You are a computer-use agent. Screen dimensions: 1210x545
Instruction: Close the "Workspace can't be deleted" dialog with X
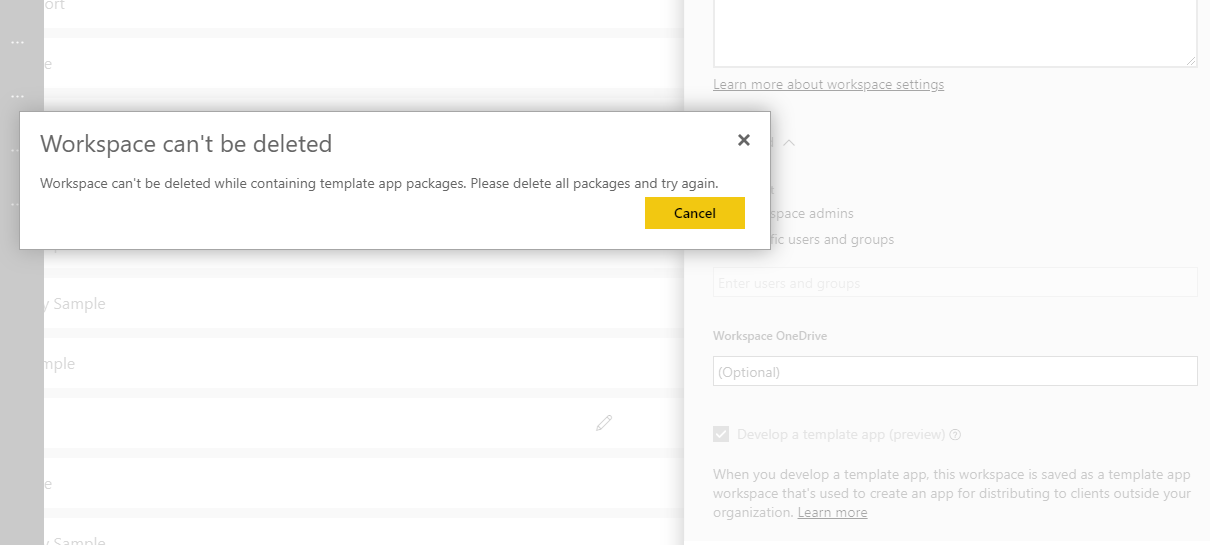click(743, 141)
